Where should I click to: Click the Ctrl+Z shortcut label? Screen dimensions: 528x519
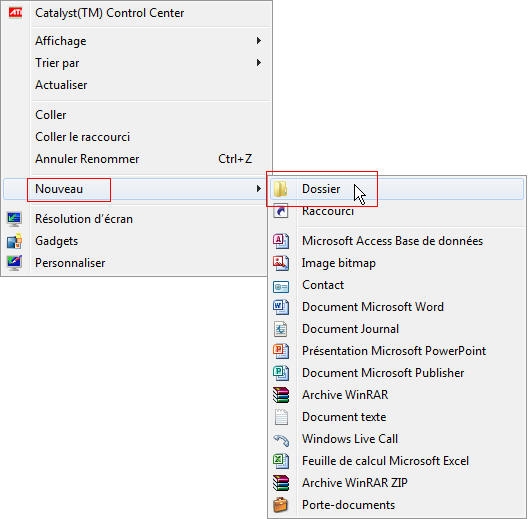point(235,159)
